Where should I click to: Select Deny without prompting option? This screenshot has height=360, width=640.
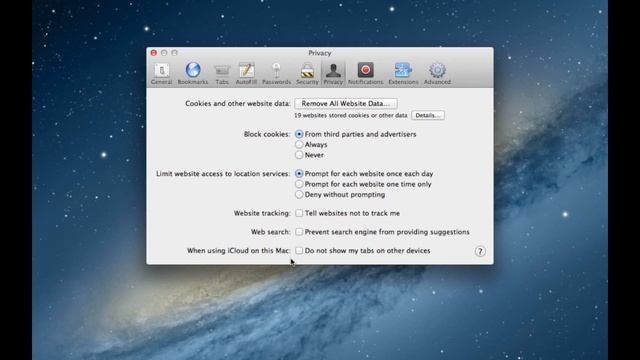(299, 195)
